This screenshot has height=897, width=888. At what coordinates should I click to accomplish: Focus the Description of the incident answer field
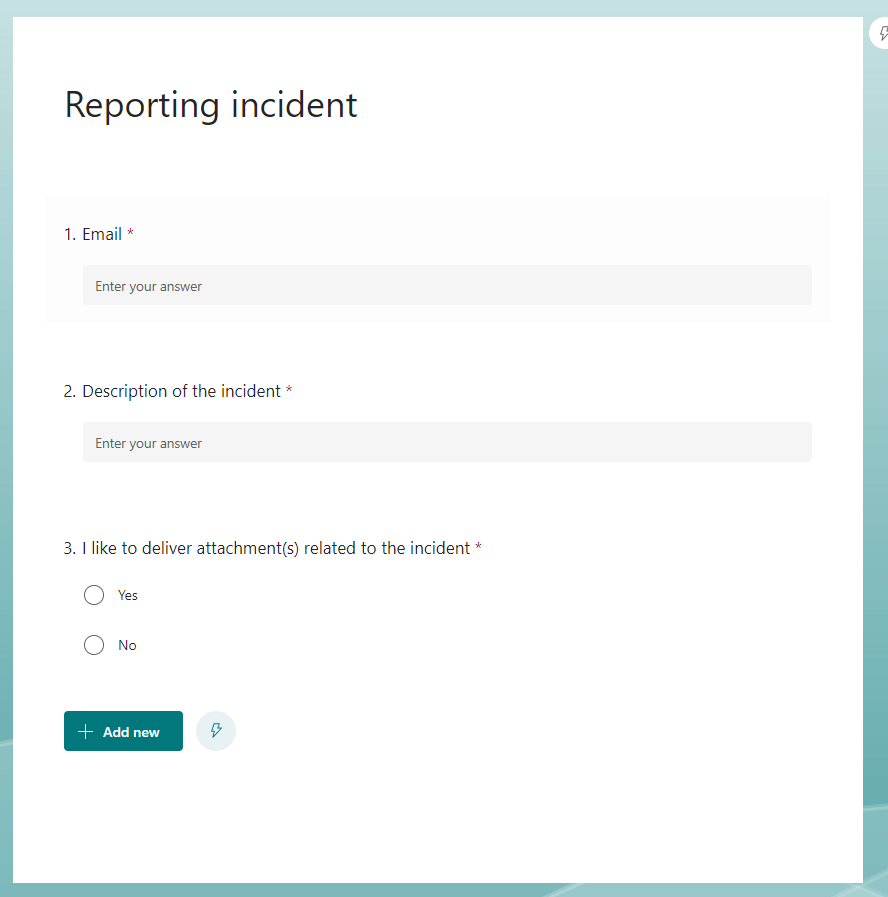tap(447, 443)
